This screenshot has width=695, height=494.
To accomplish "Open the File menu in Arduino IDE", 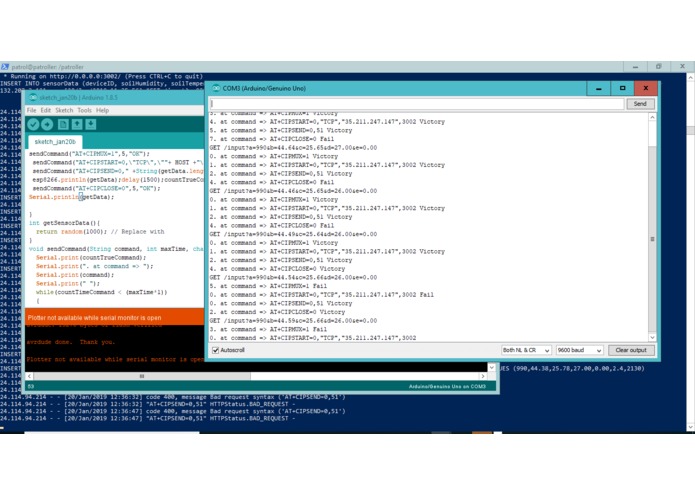I will [x=31, y=110].
